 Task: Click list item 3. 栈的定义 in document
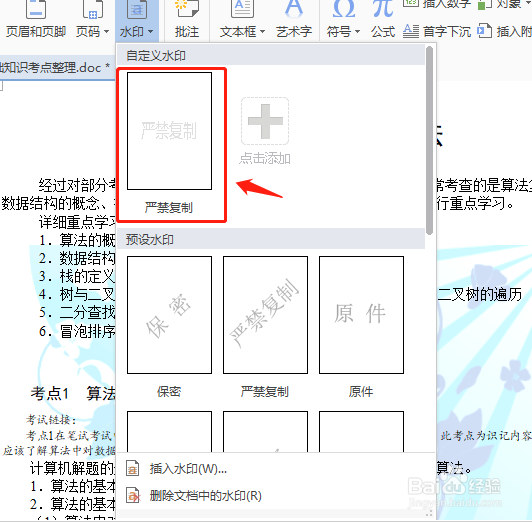[77, 276]
